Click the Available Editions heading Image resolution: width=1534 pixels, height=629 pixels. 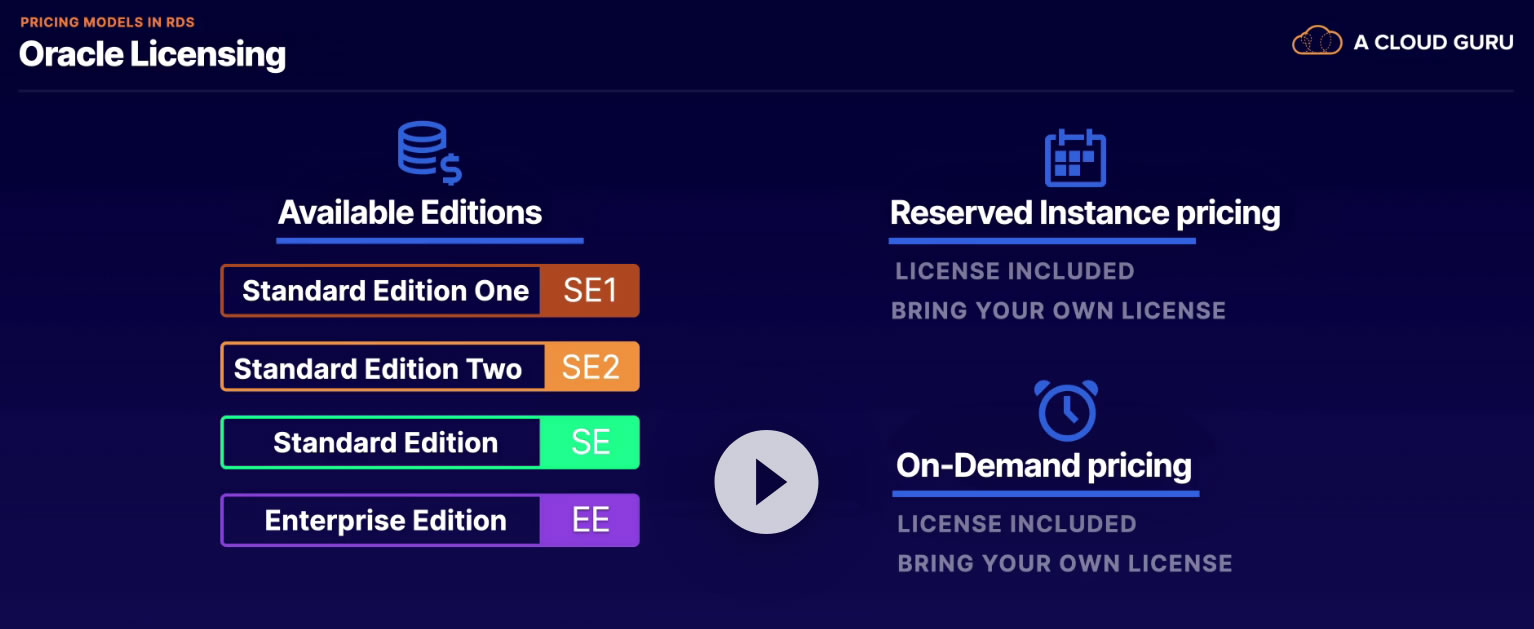point(410,213)
